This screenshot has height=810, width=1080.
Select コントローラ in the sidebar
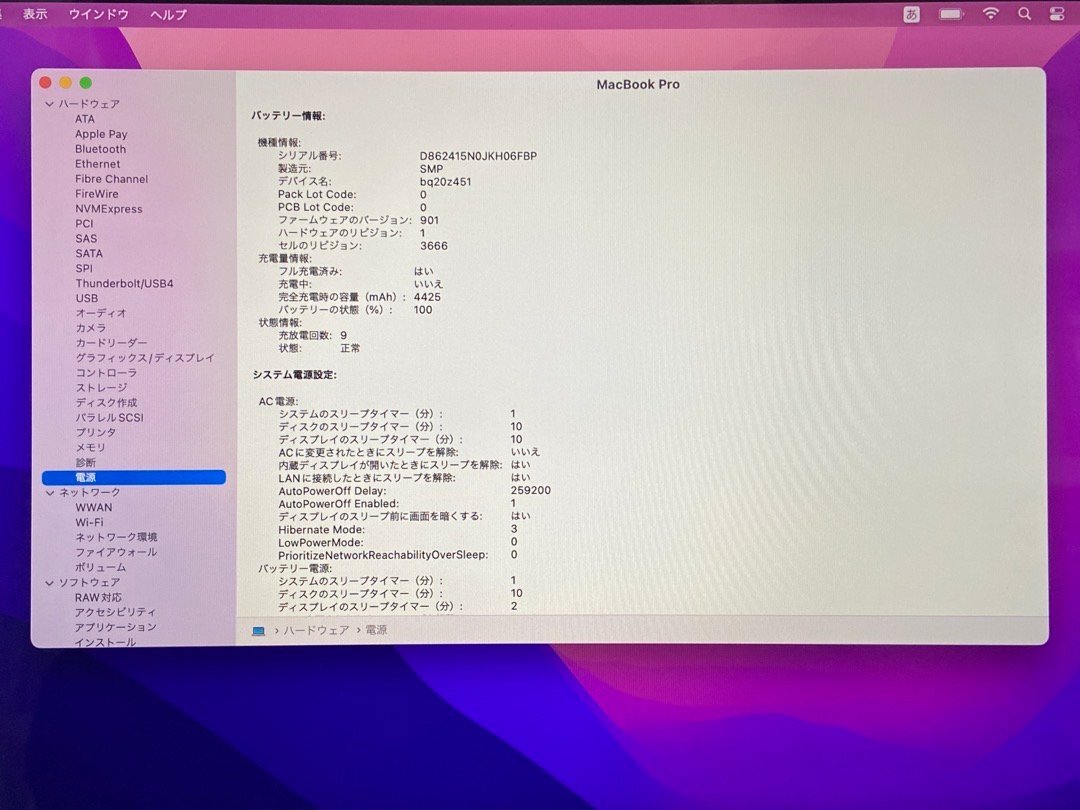(106, 373)
